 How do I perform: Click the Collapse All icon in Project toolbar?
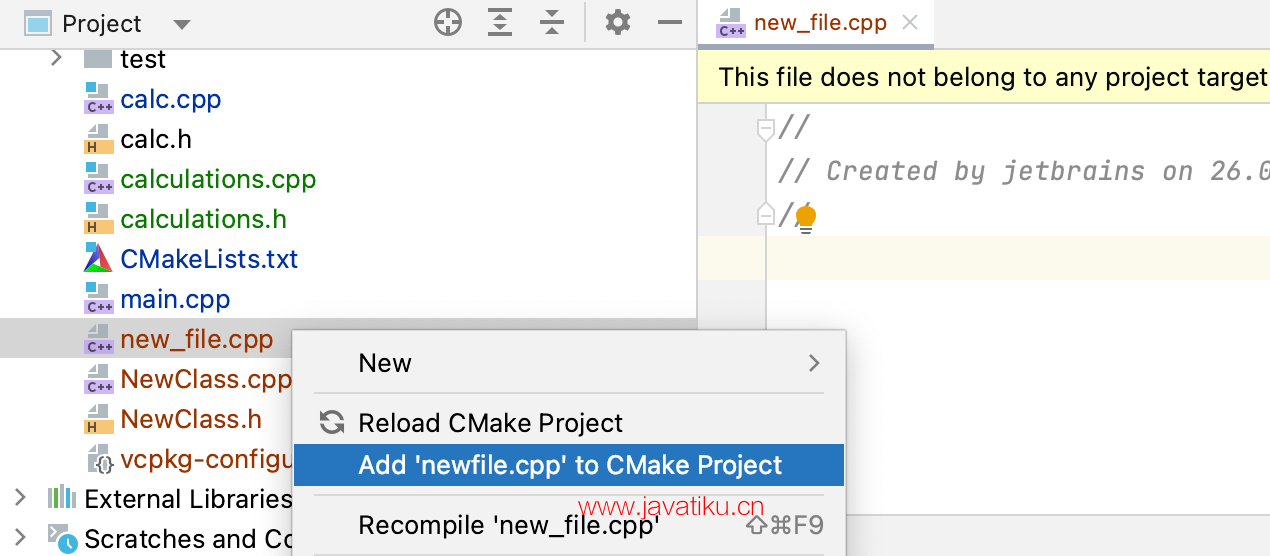(552, 23)
